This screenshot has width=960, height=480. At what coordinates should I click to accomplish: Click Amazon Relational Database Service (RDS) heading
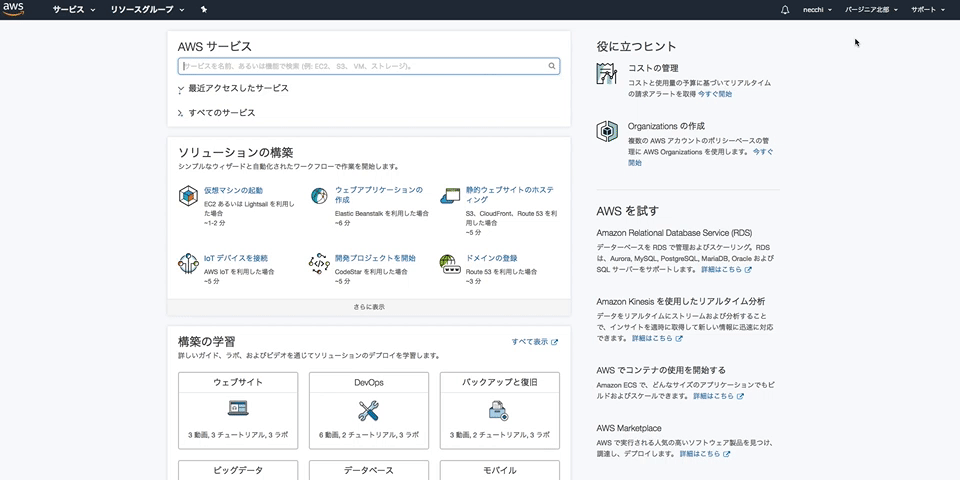tap(674, 233)
